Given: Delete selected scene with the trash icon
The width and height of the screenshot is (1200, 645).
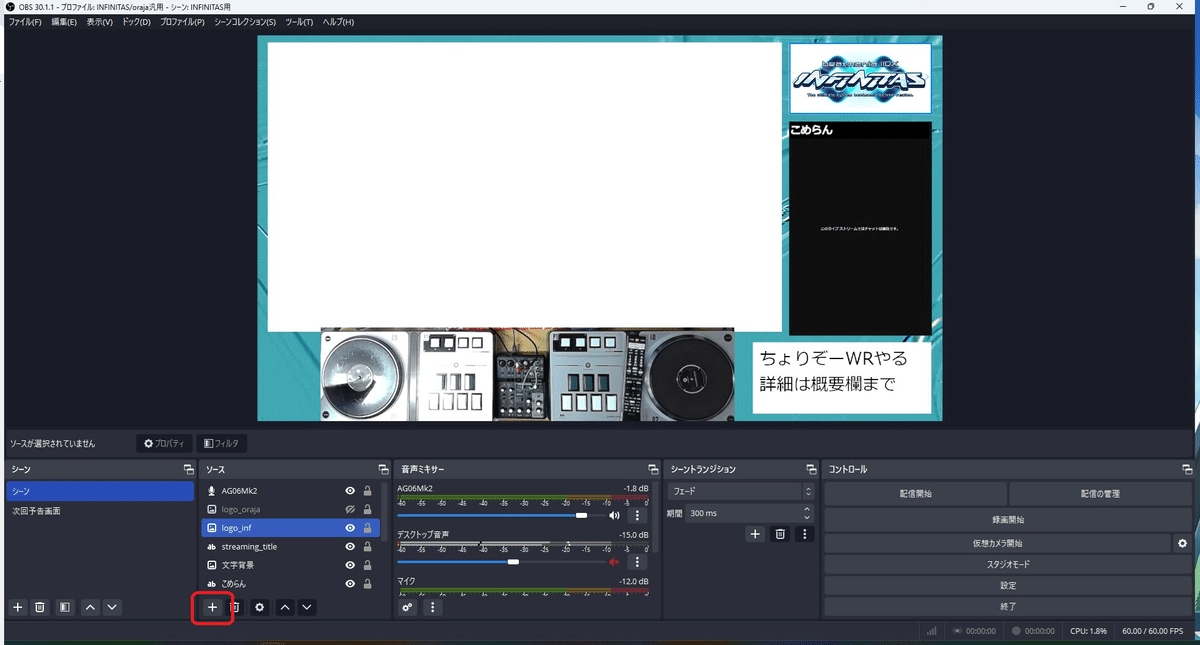Looking at the screenshot, I should tap(40, 607).
